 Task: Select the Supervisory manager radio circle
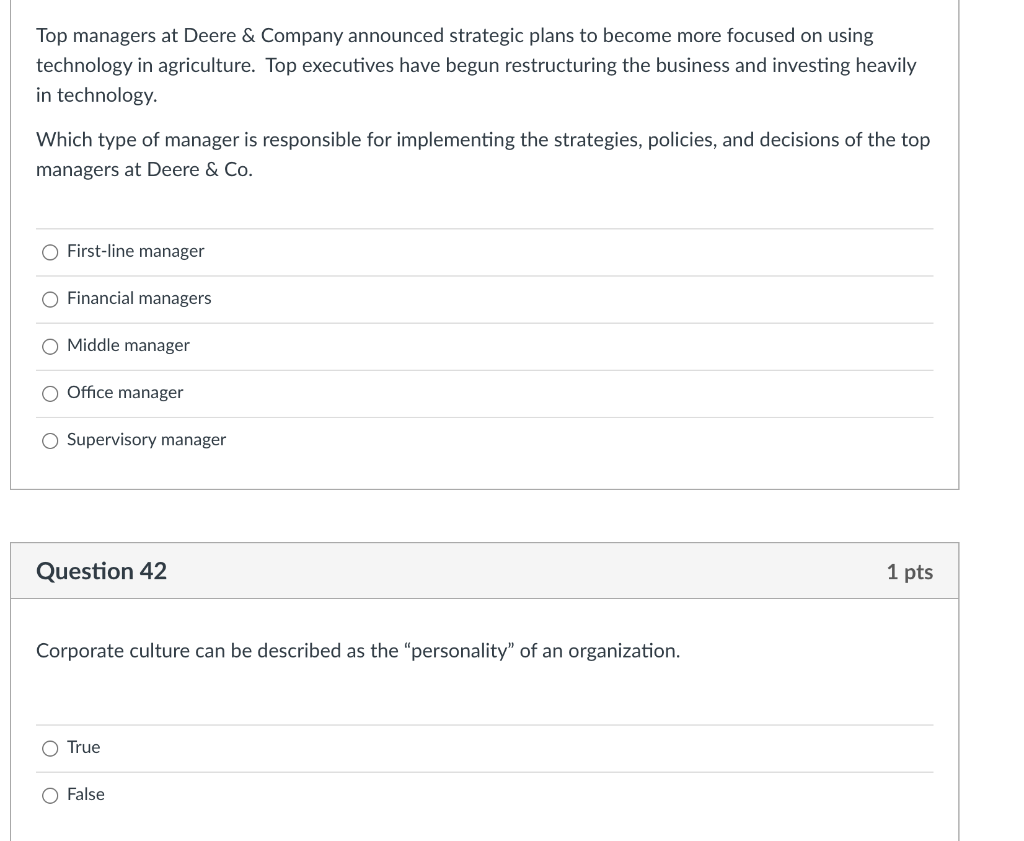click(50, 440)
